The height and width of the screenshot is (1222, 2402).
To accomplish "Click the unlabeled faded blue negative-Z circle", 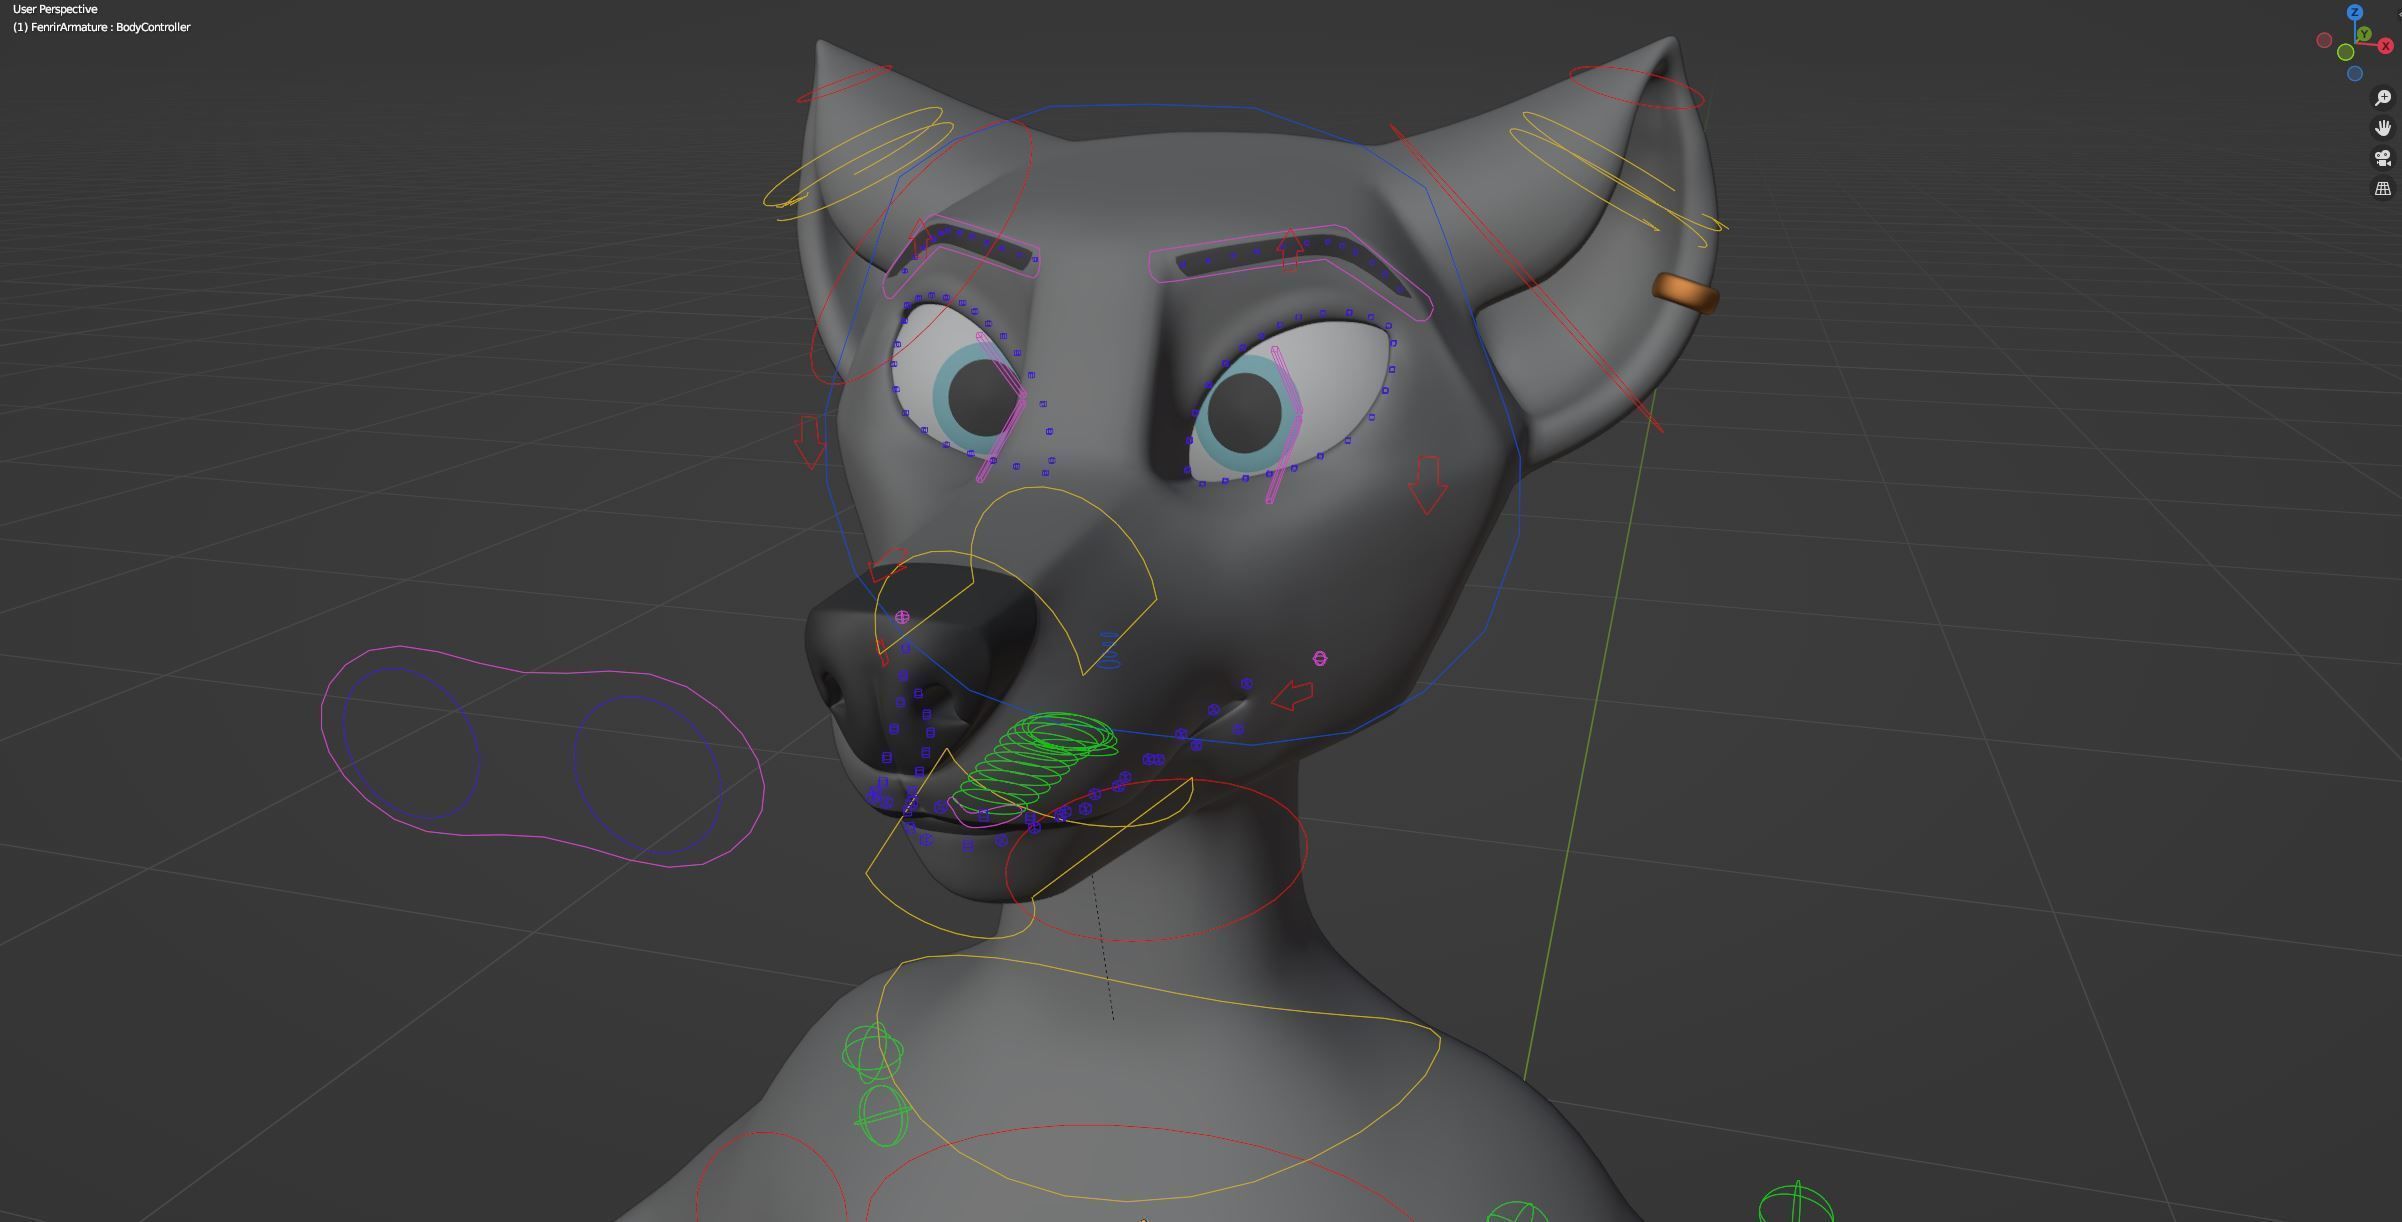I will pos(2354,73).
